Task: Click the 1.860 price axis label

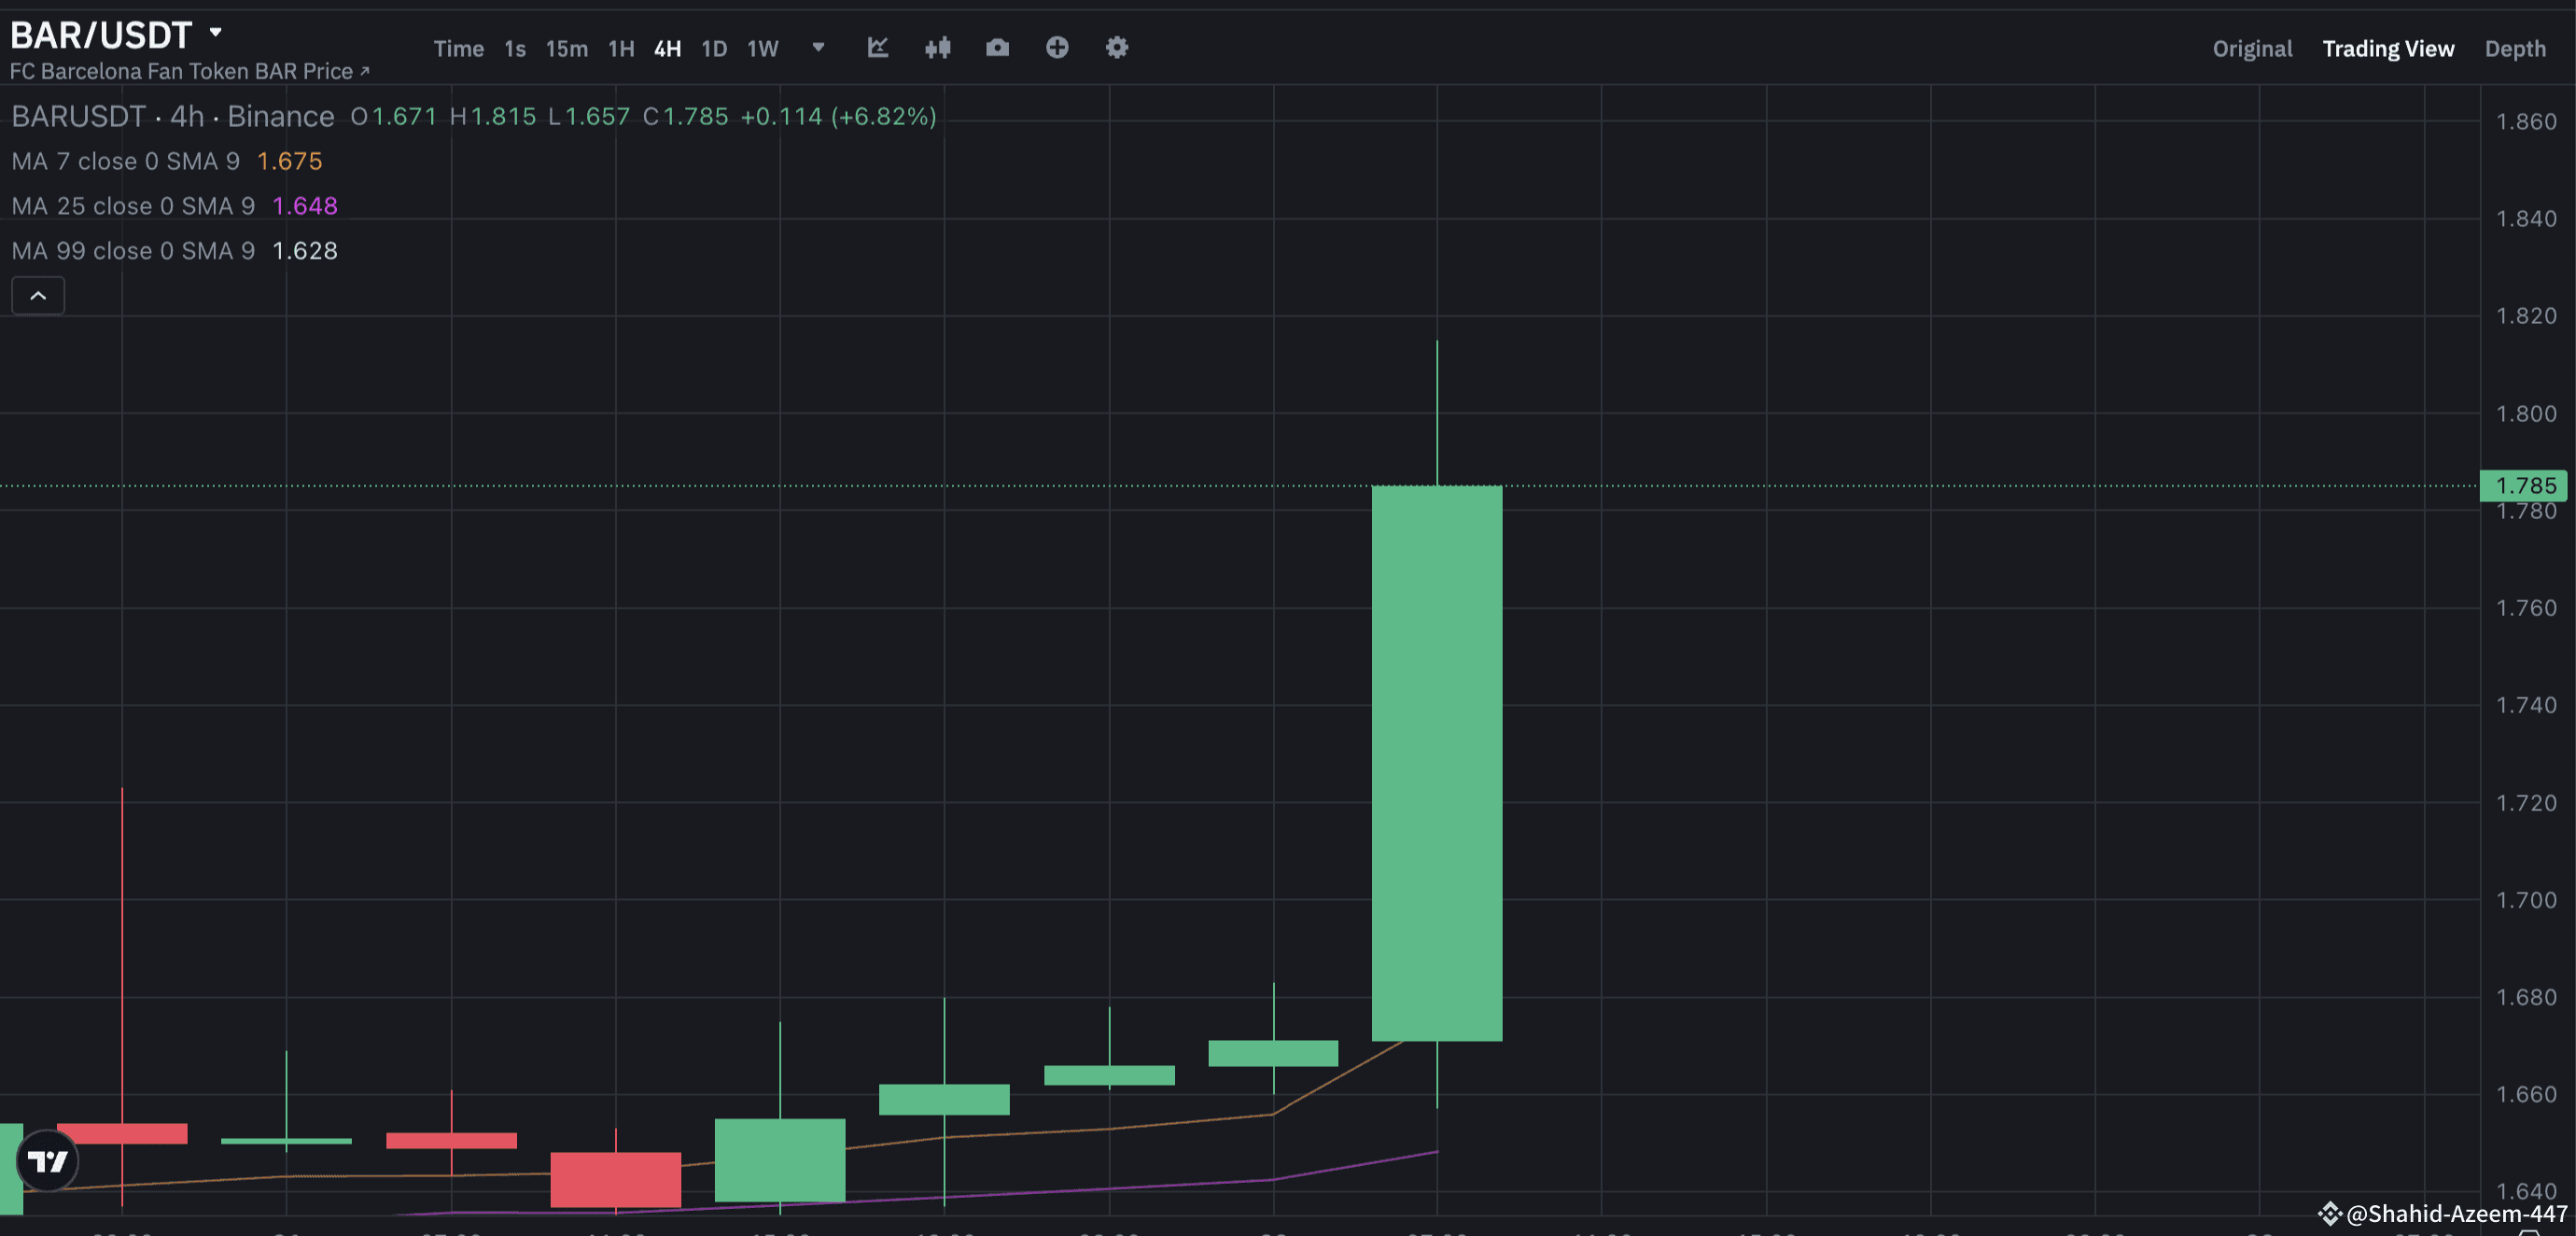Action: [2526, 121]
